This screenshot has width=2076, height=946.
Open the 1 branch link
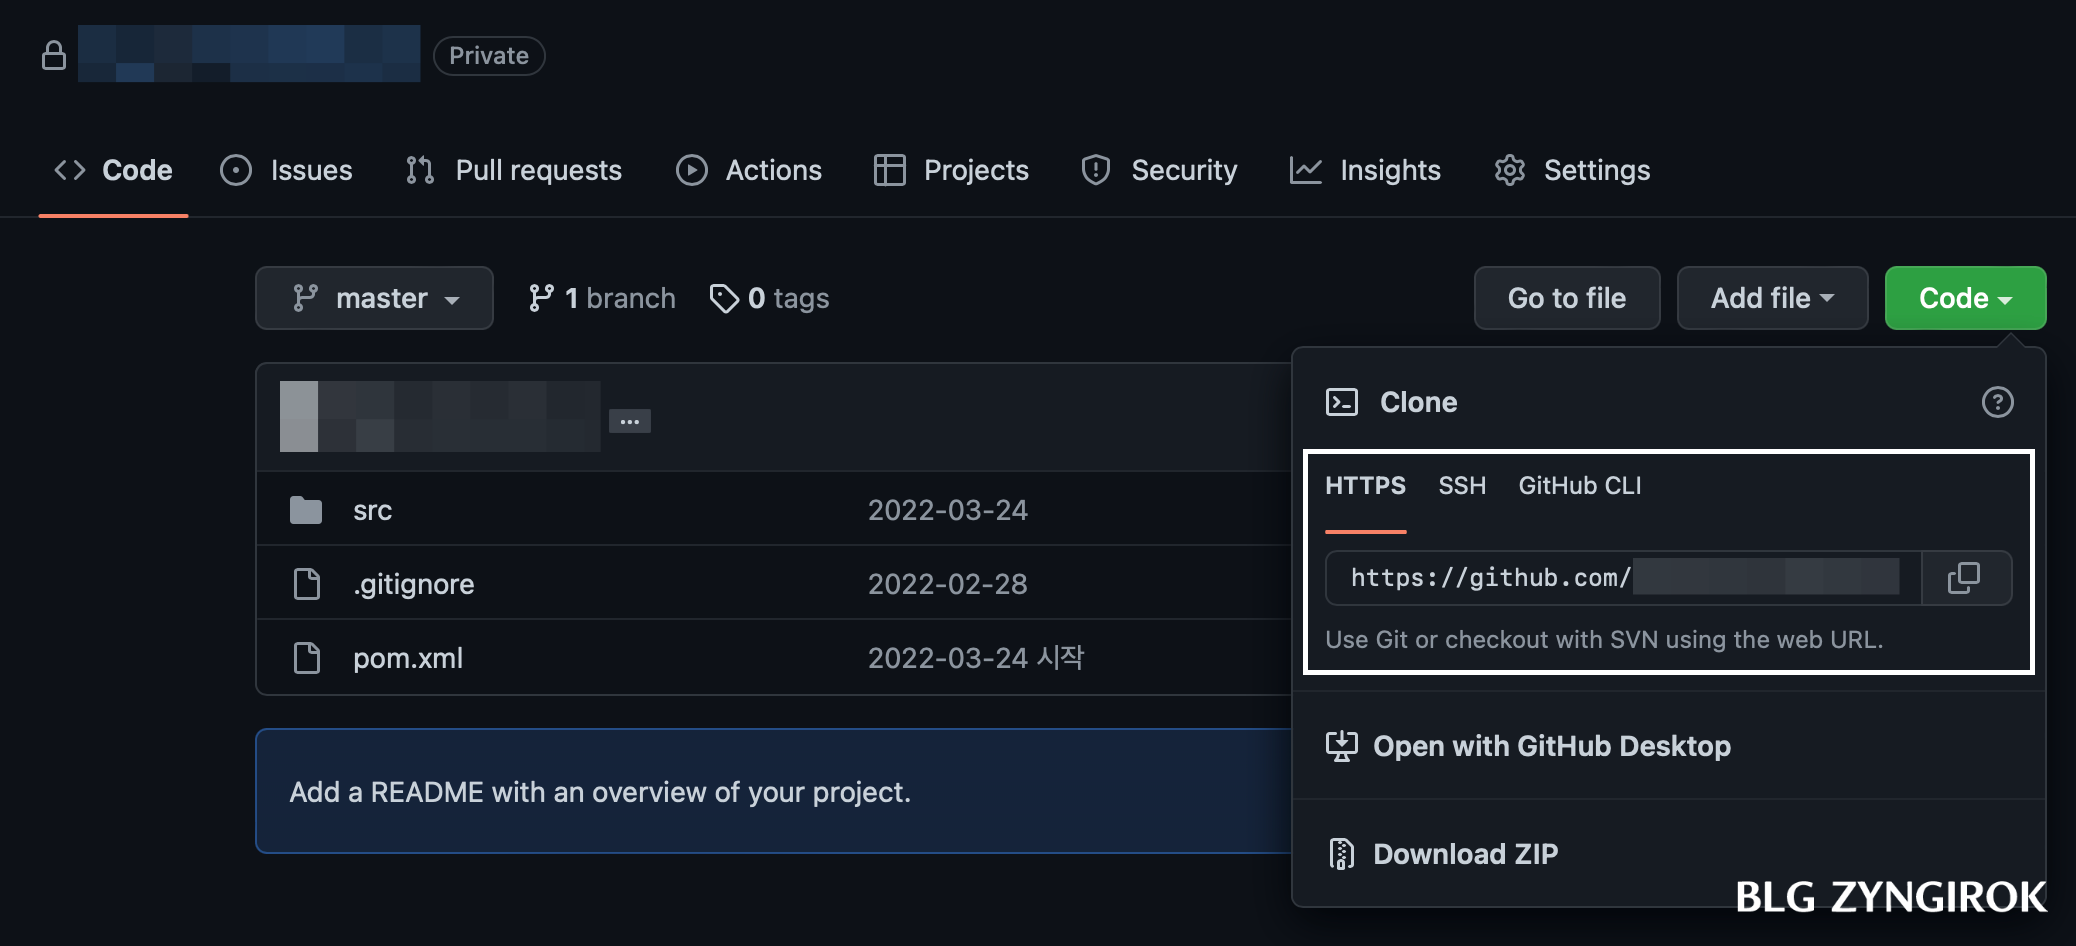tap(619, 297)
